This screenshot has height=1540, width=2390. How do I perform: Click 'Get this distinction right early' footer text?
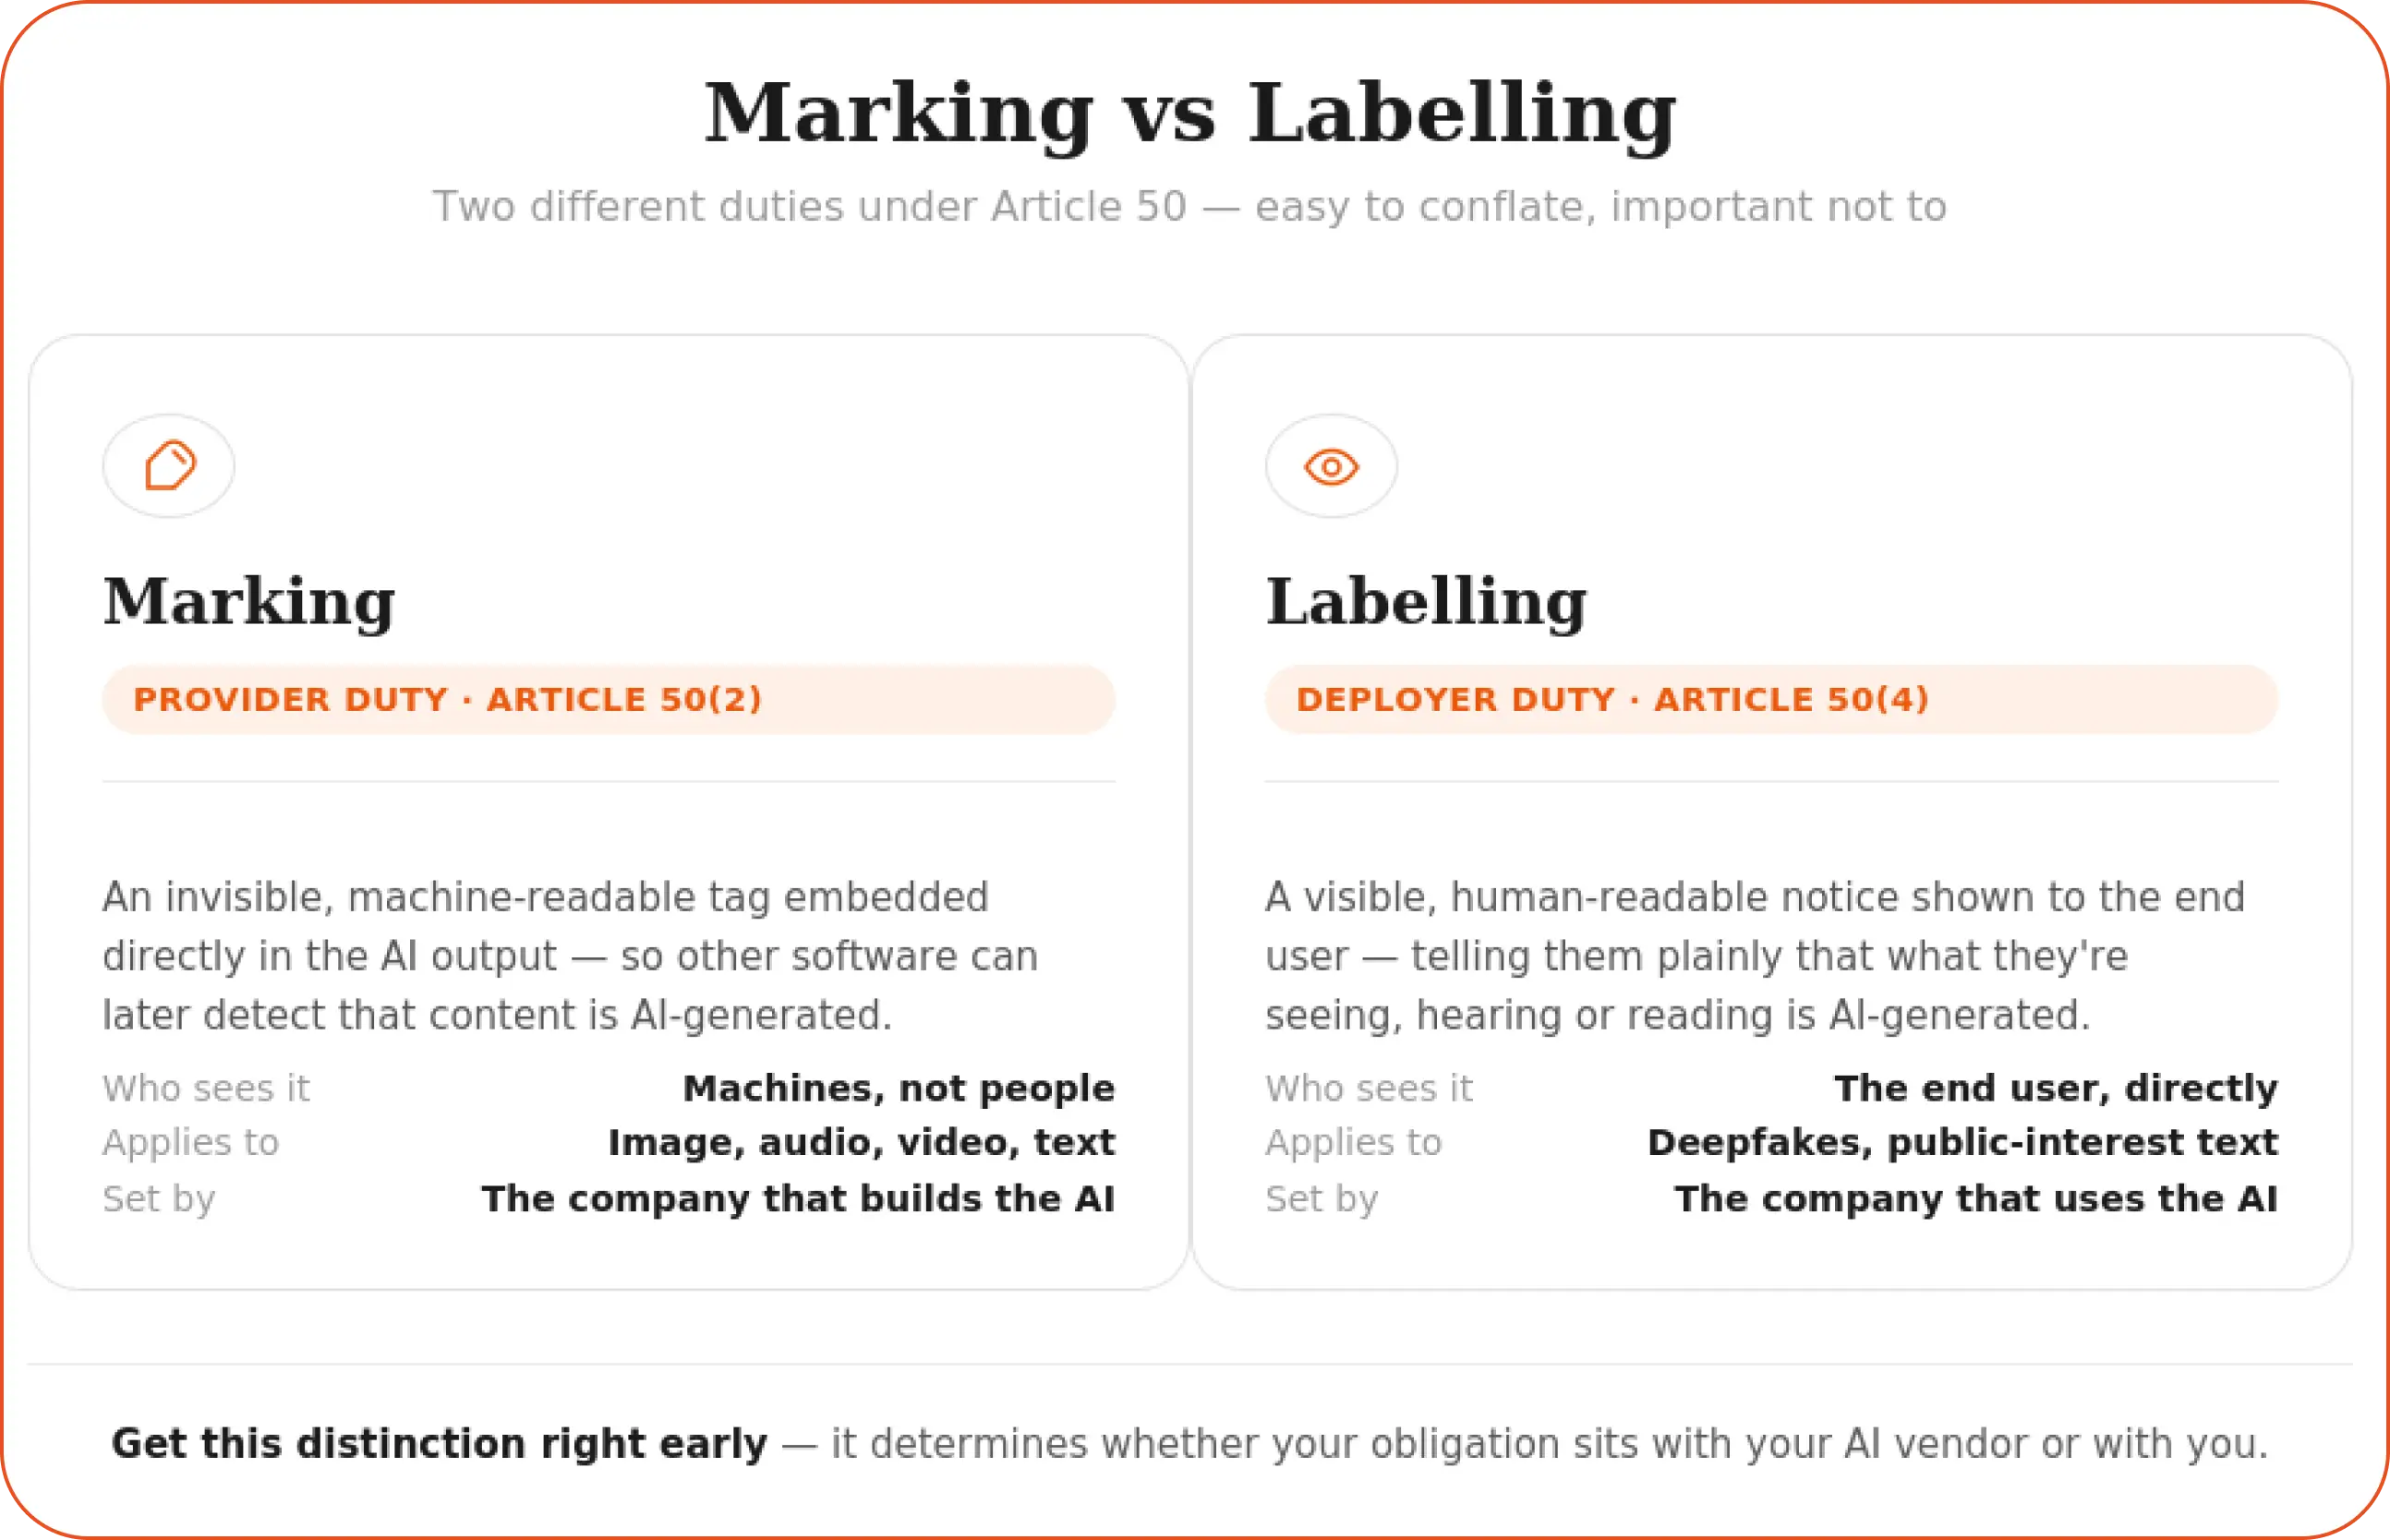pos(439,1443)
